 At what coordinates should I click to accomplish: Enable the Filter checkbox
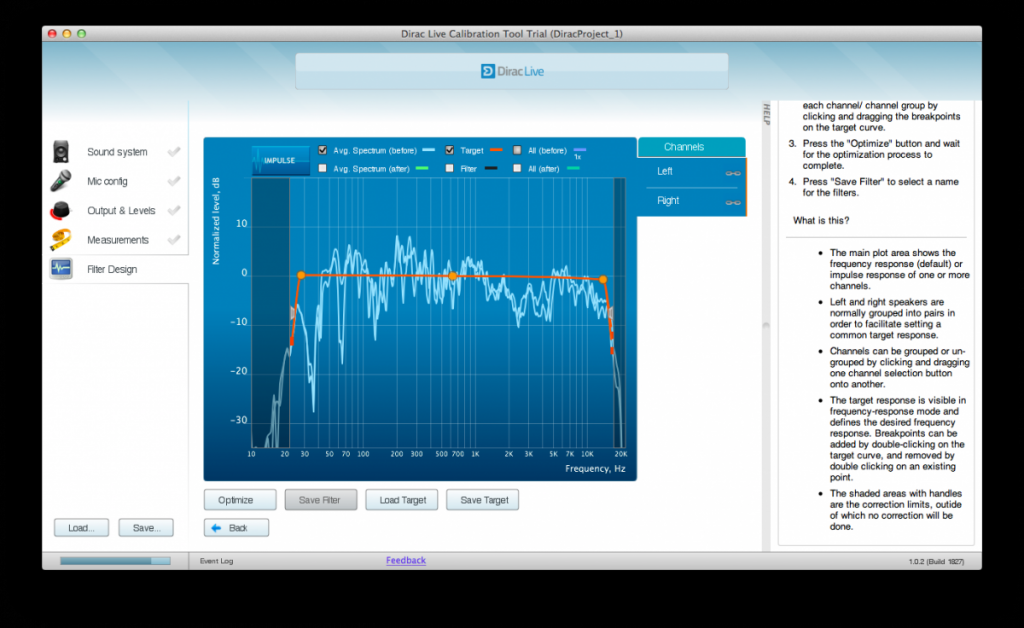(449, 168)
